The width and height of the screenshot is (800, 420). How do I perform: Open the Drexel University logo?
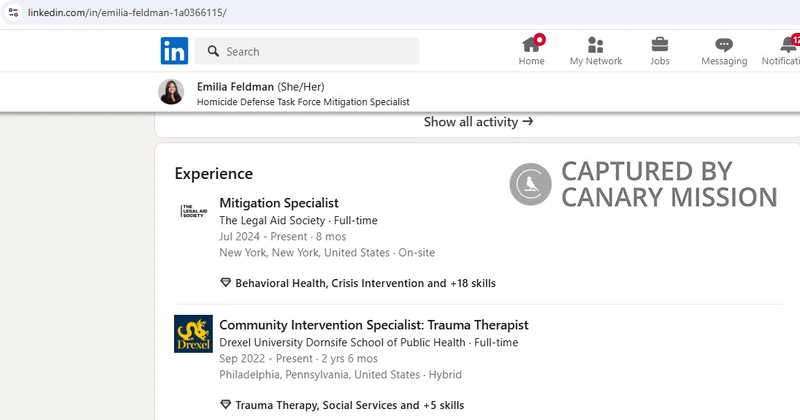tap(193, 334)
